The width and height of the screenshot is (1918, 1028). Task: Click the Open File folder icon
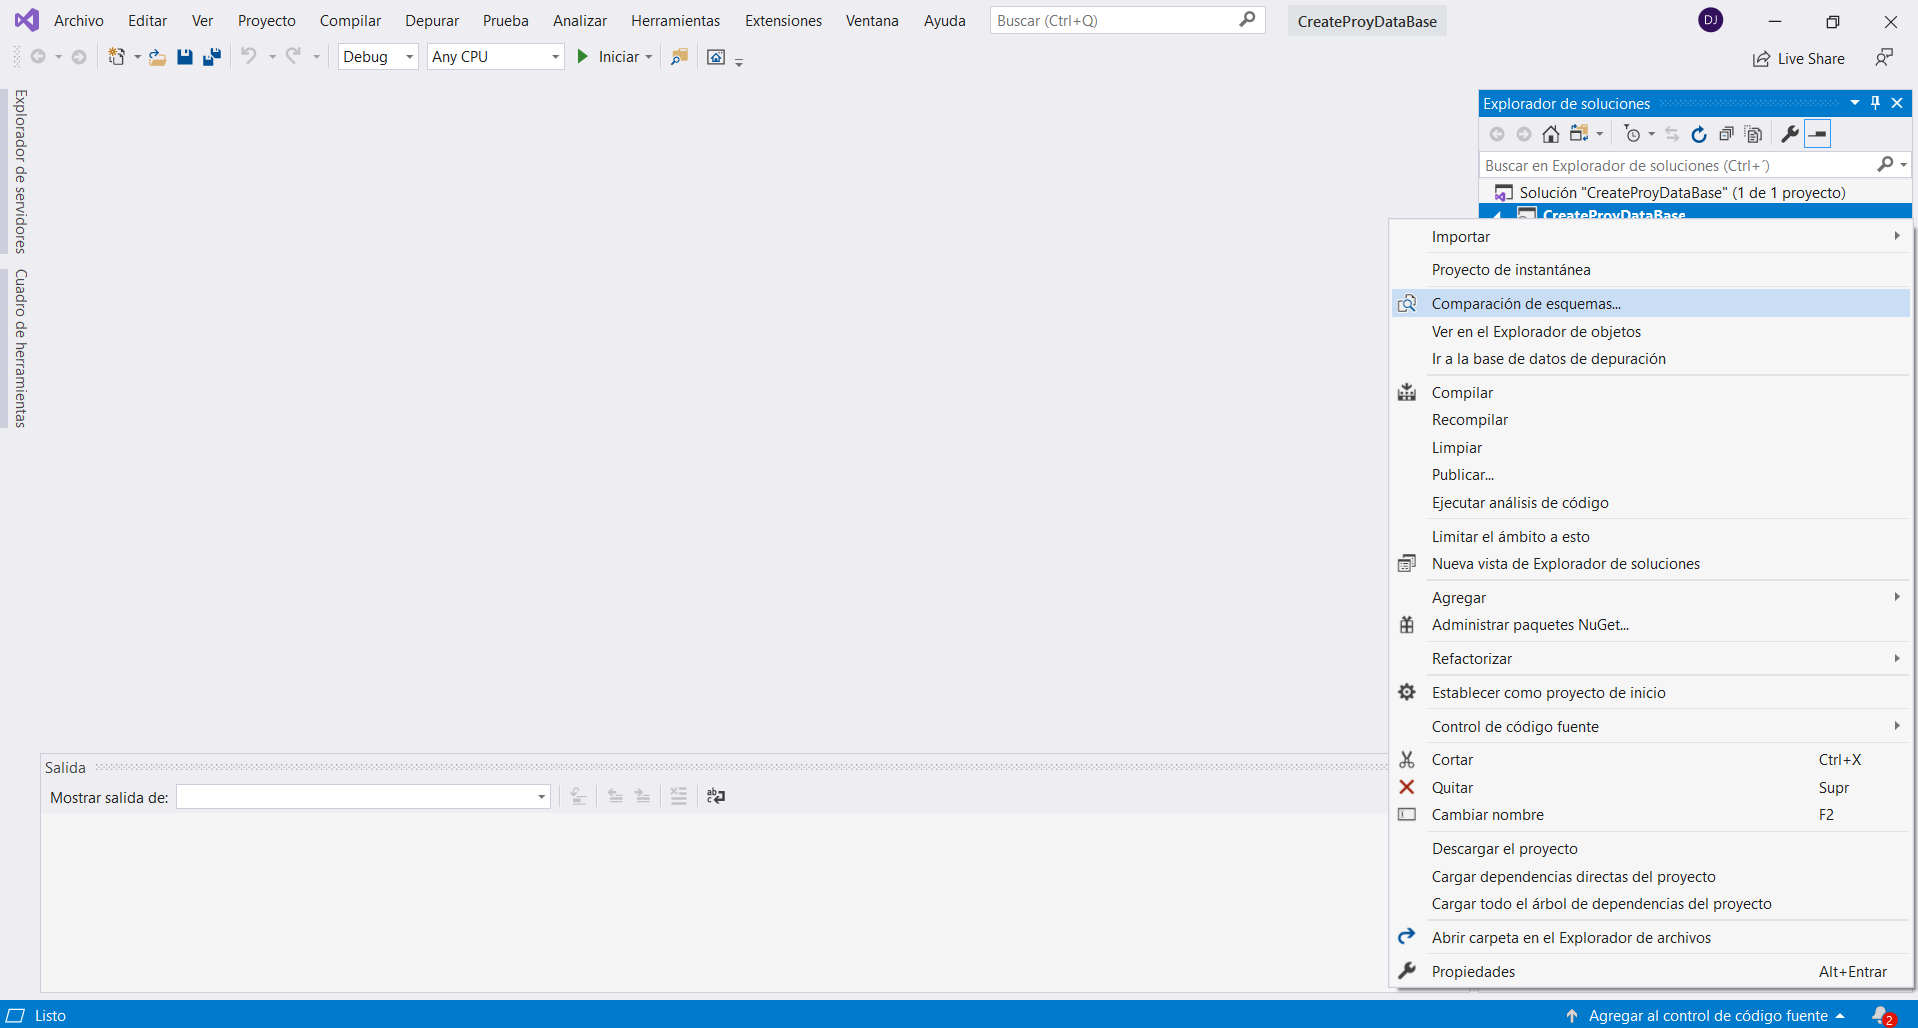(x=157, y=57)
